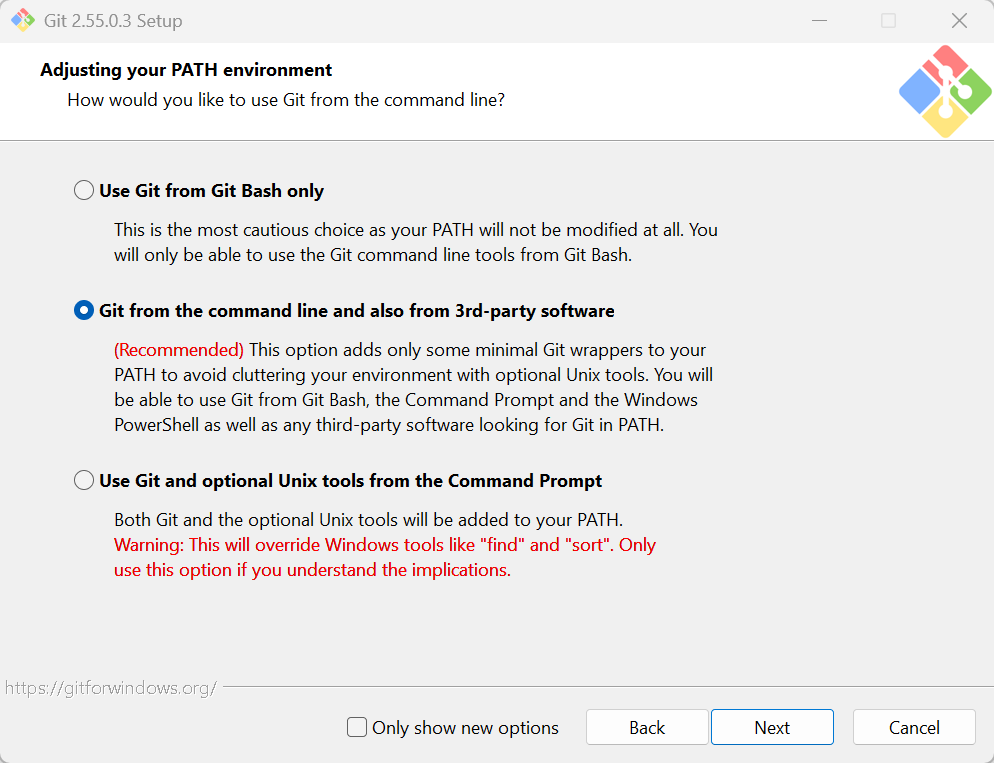The image size is (994, 763).
Task: Choose 'Git from the command line and 3rd-party software'
Action: pos(84,311)
